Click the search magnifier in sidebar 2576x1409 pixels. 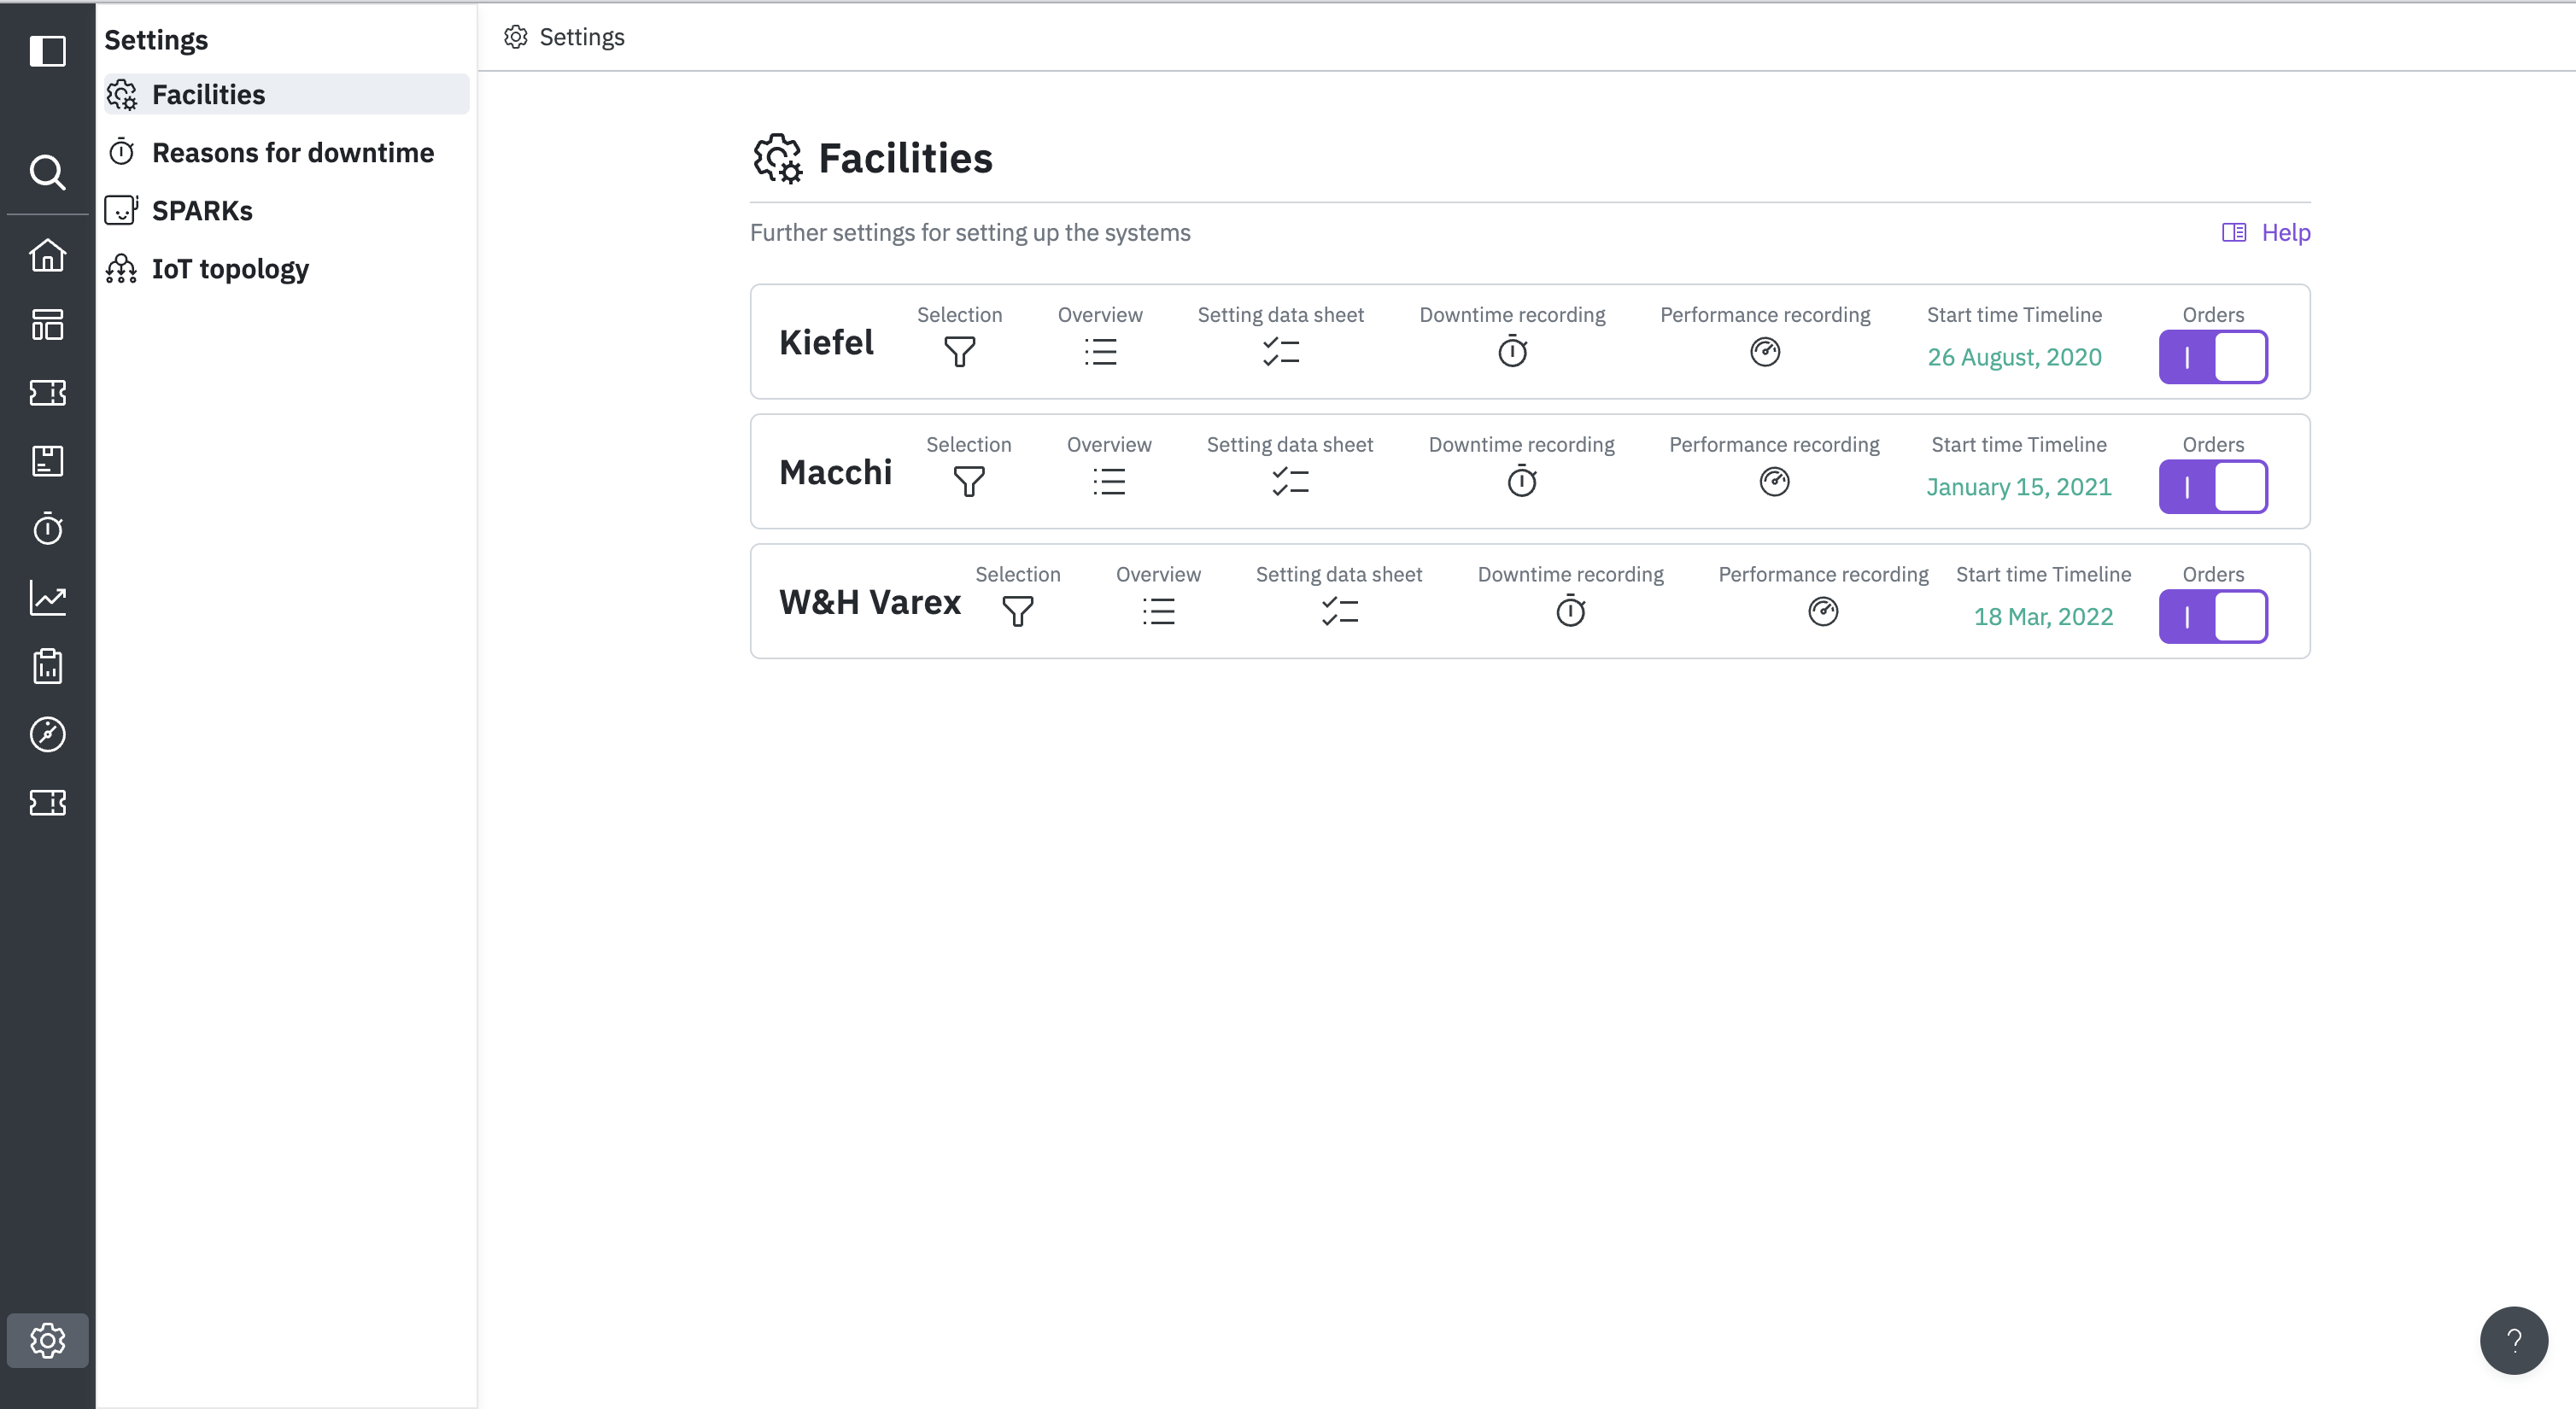(x=47, y=172)
